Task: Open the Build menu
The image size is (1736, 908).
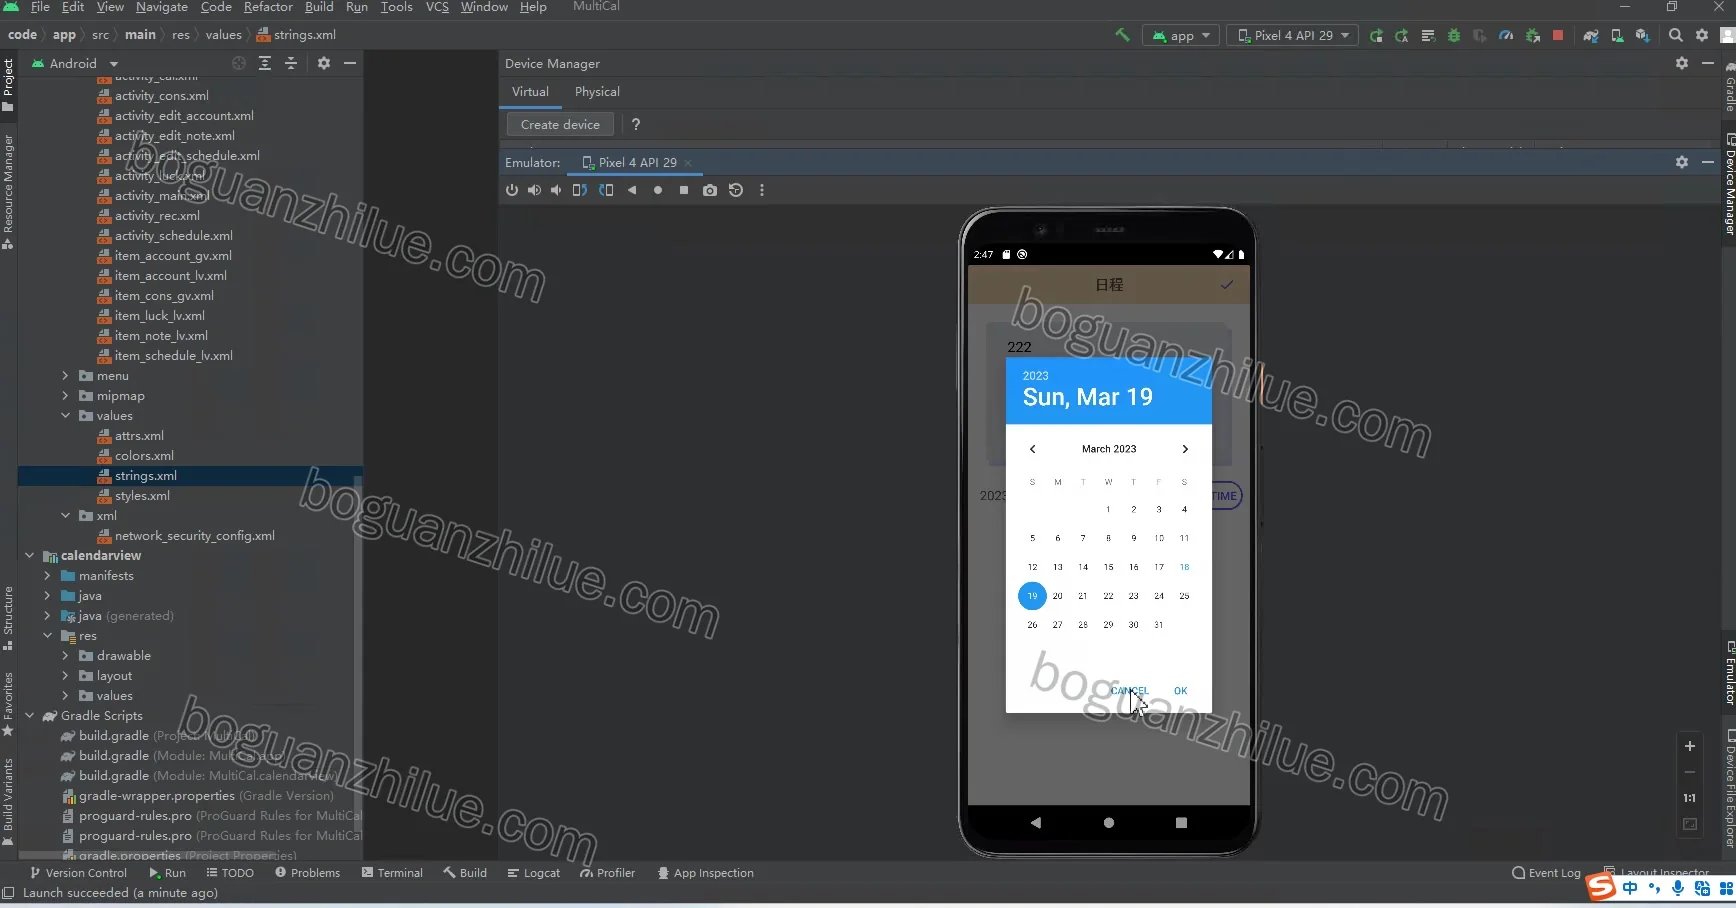Action: coord(319,7)
